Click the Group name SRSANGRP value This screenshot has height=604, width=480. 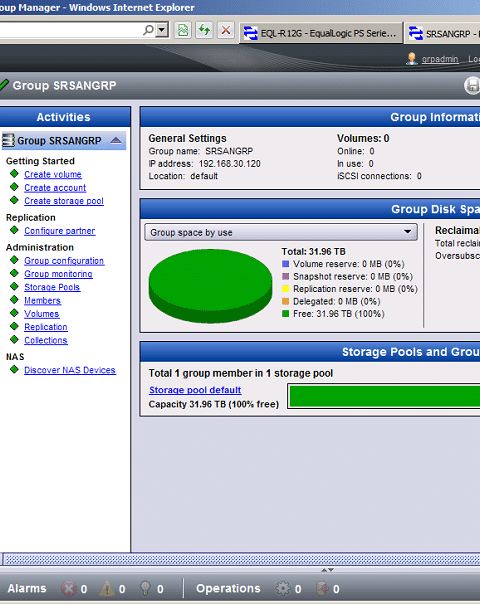tap(229, 151)
